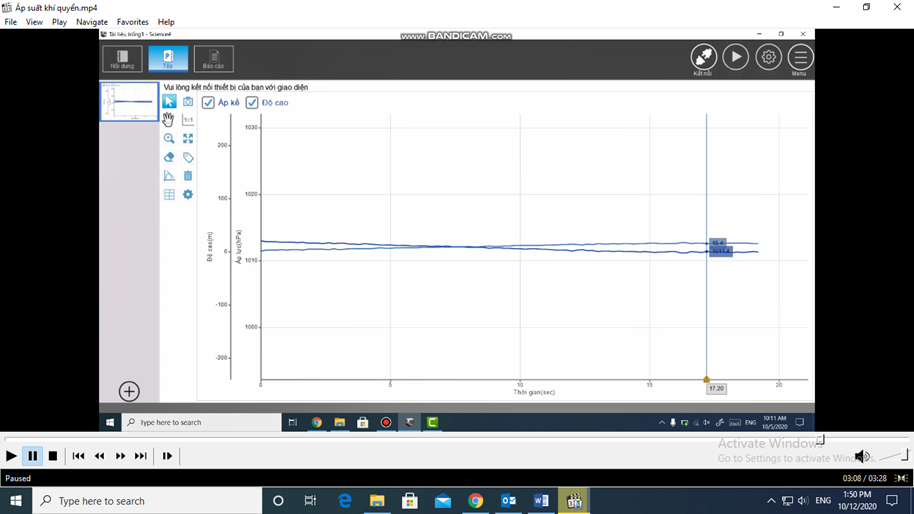Switch to the Tệp tab
The height and width of the screenshot is (514, 914).
(168, 59)
